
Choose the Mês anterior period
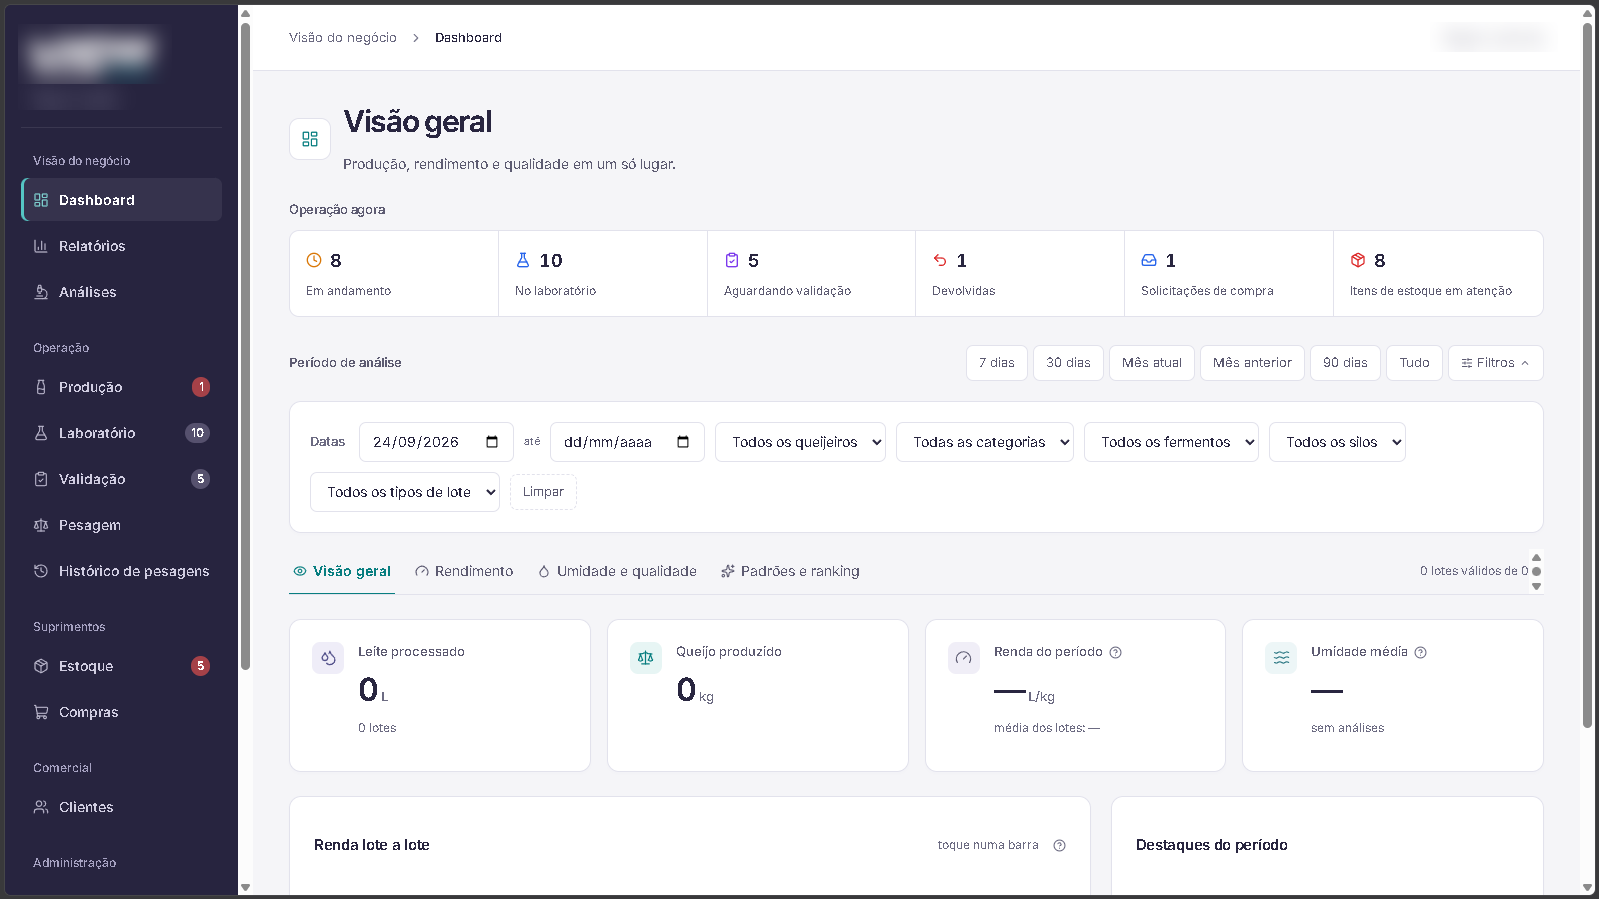(x=1252, y=363)
